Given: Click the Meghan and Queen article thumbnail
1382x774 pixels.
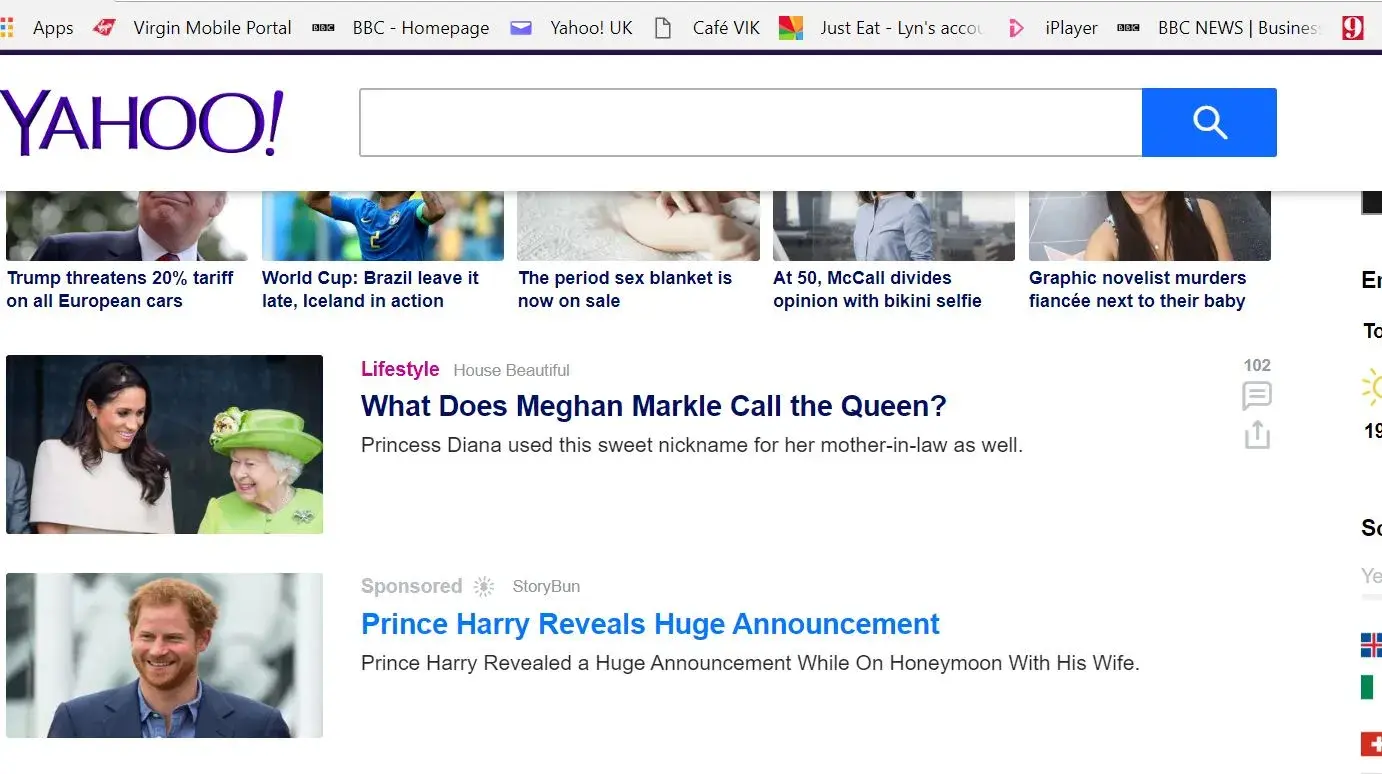Looking at the screenshot, I should click(x=164, y=444).
